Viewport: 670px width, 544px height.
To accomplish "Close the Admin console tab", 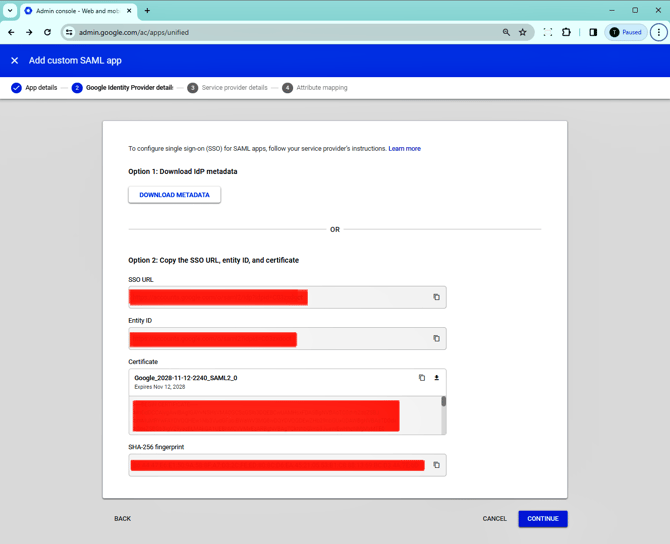I will click(x=129, y=11).
